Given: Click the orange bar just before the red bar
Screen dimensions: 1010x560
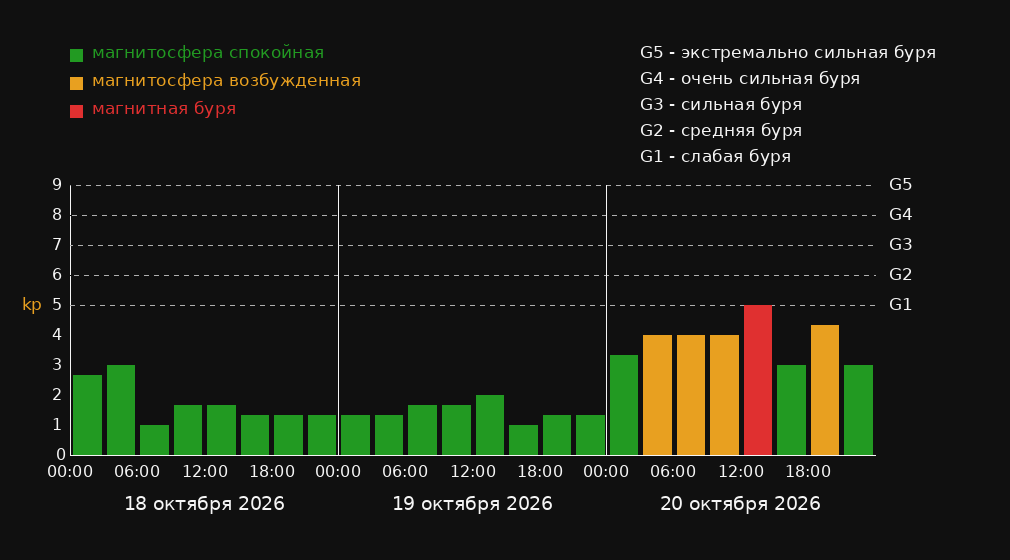Looking at the screenshot, I should click(x=724, y=395).
